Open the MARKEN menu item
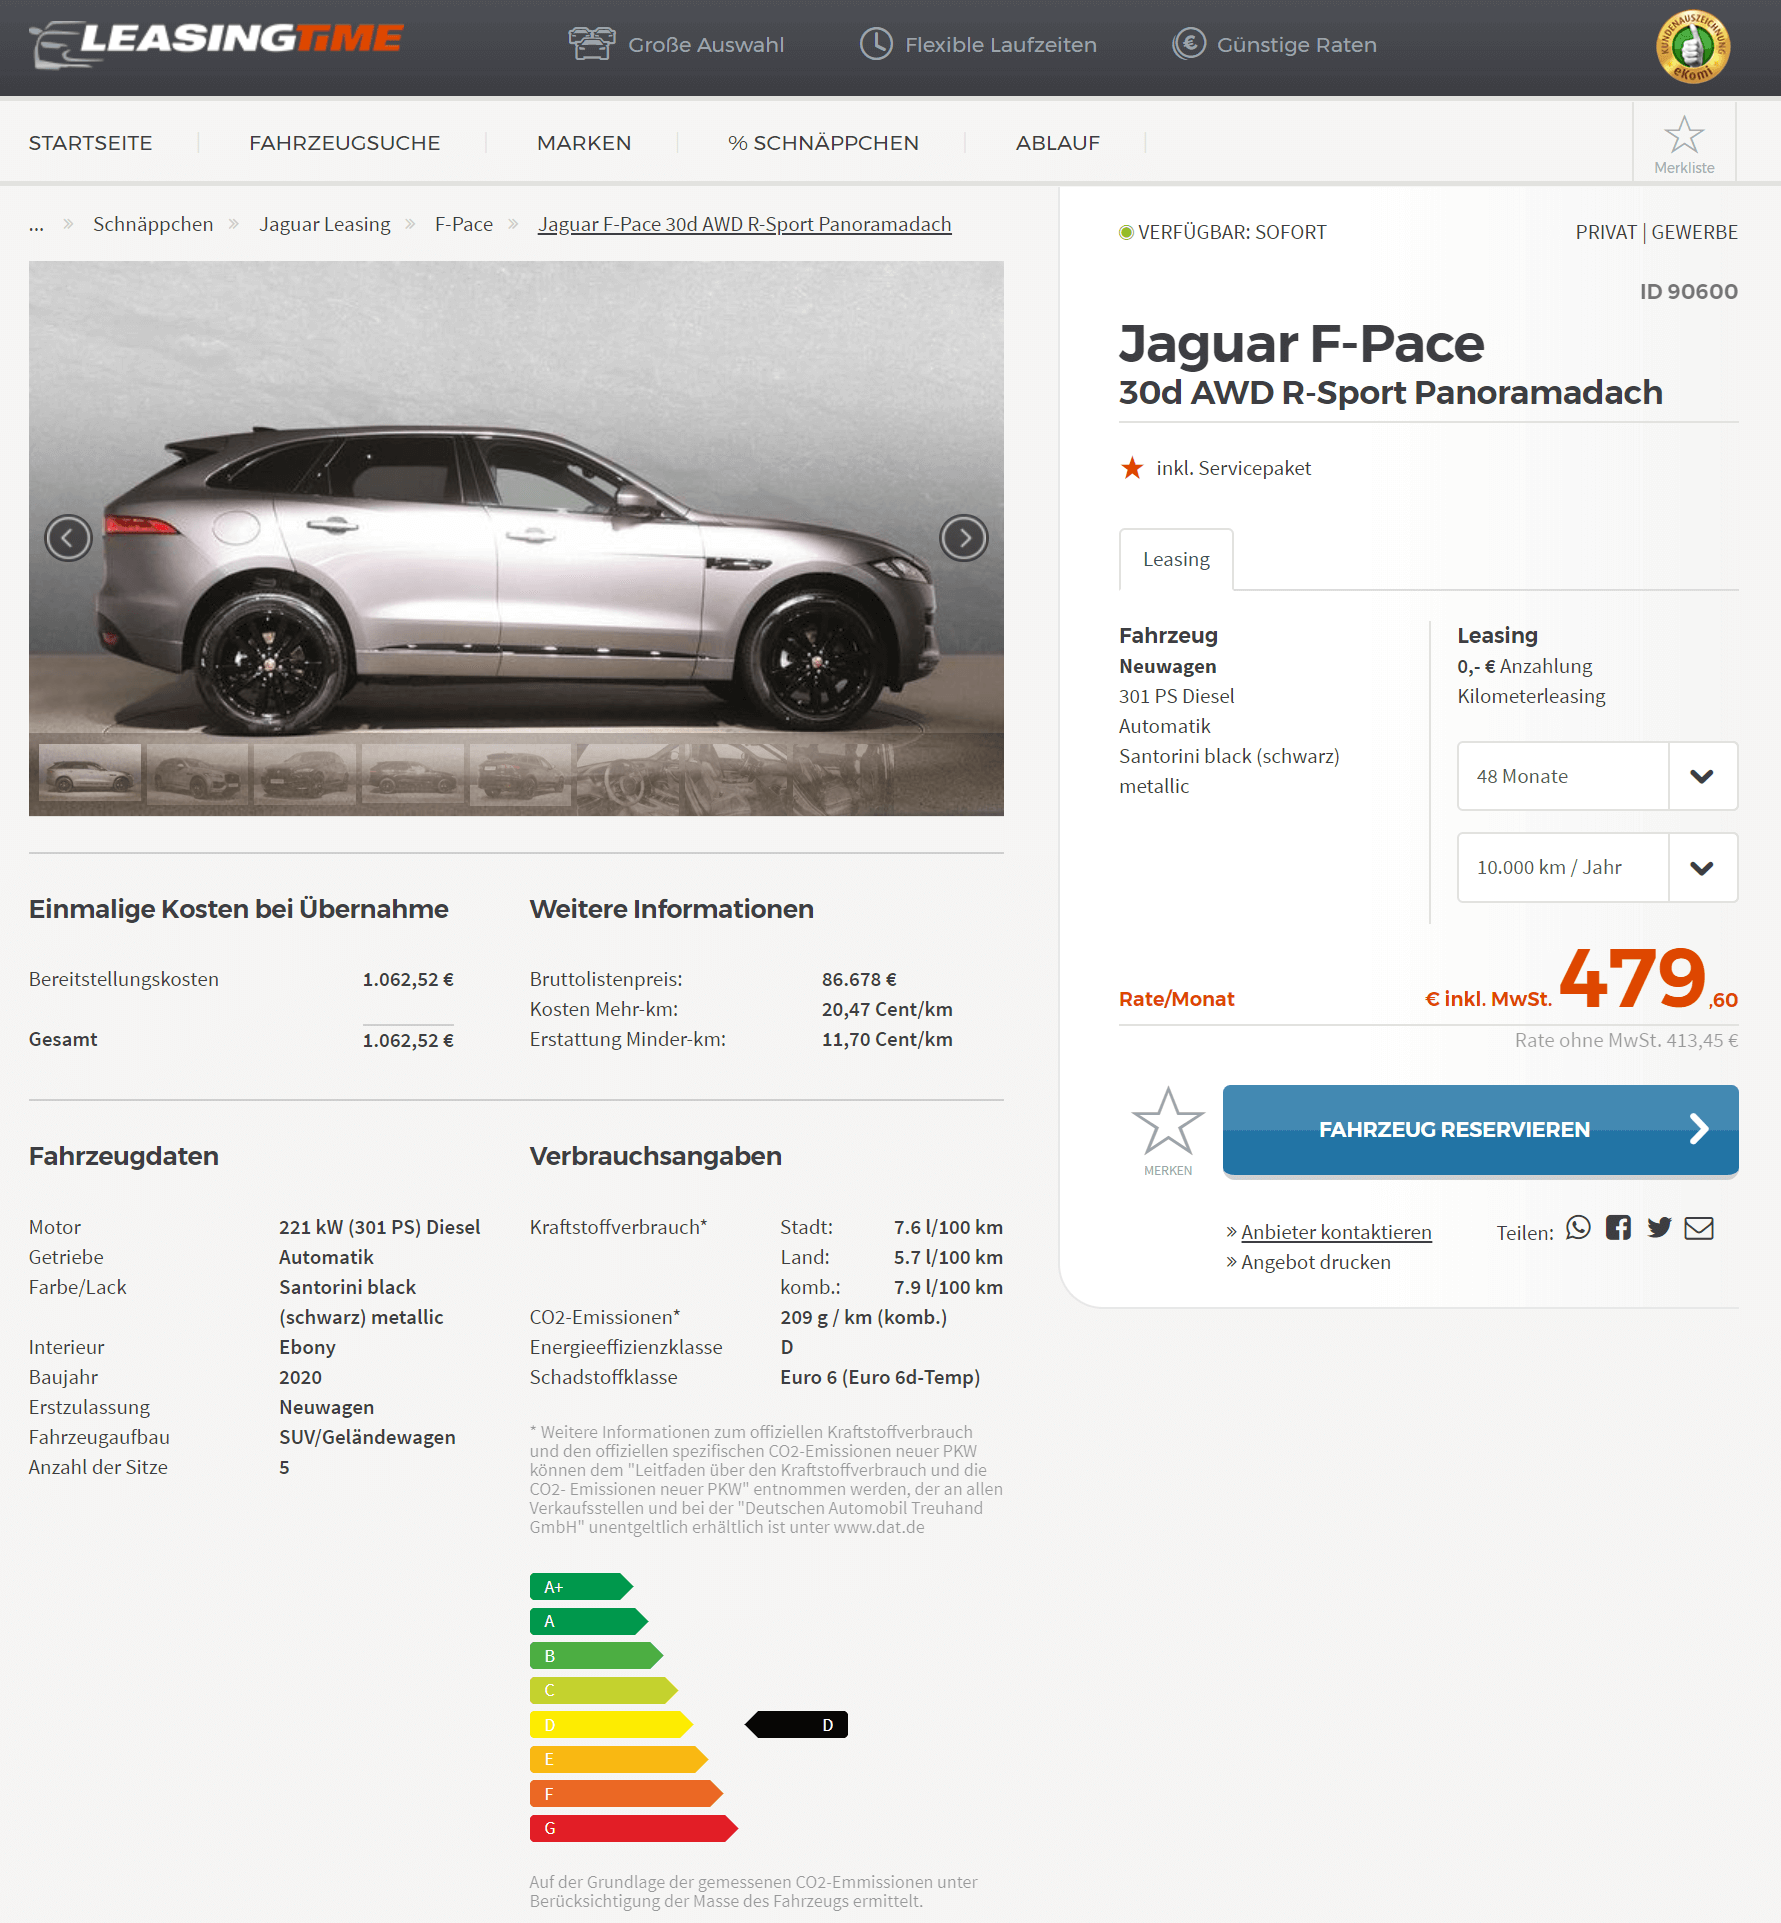This screenshot has height=1923, width=1781. pyautogui.click(x=584, y=143)
